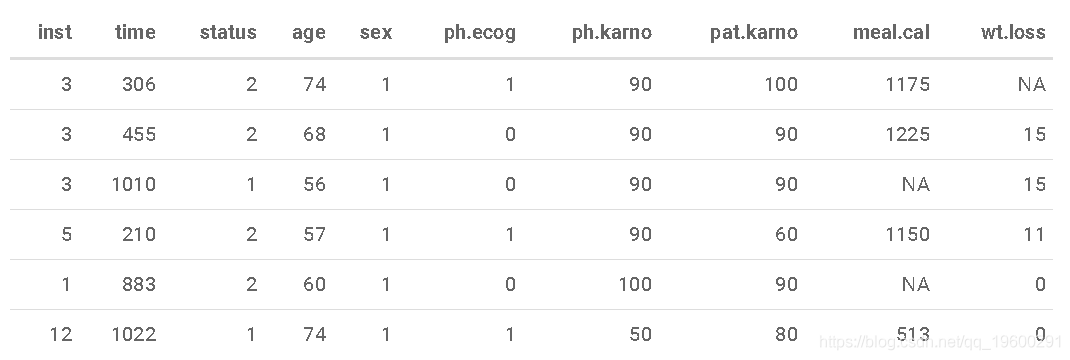Click the age value 57
Viewport: 1070px width, 360px height.
click(315, 234)
